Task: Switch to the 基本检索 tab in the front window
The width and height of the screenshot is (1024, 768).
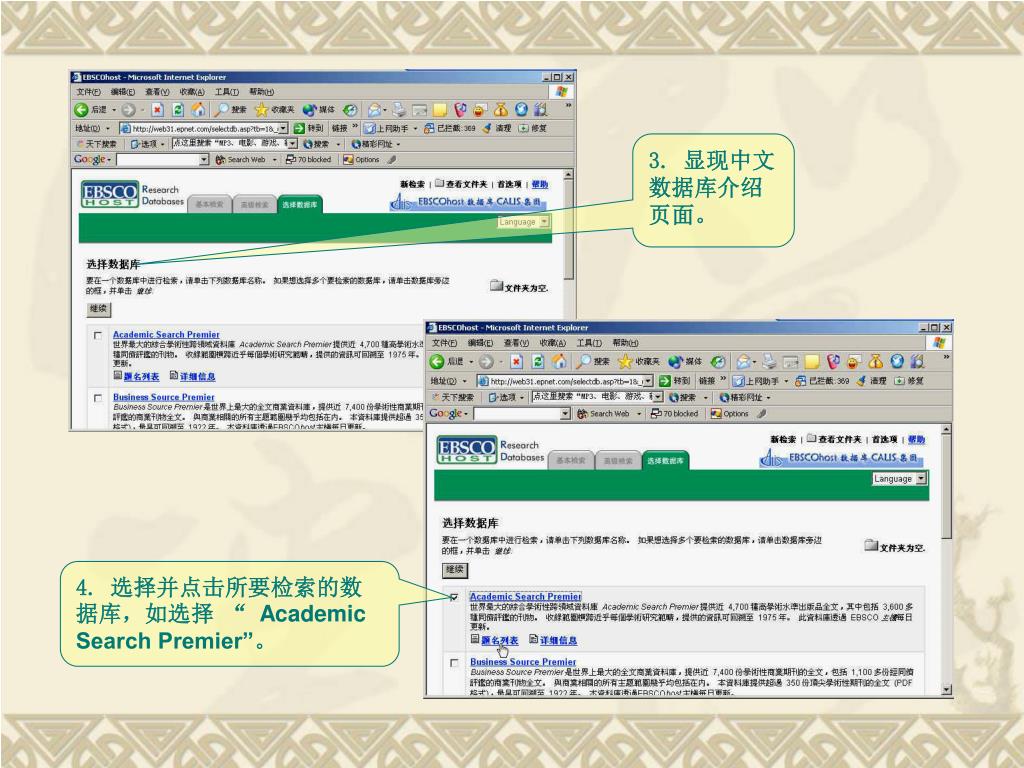Action: click(x=571, y=460)
